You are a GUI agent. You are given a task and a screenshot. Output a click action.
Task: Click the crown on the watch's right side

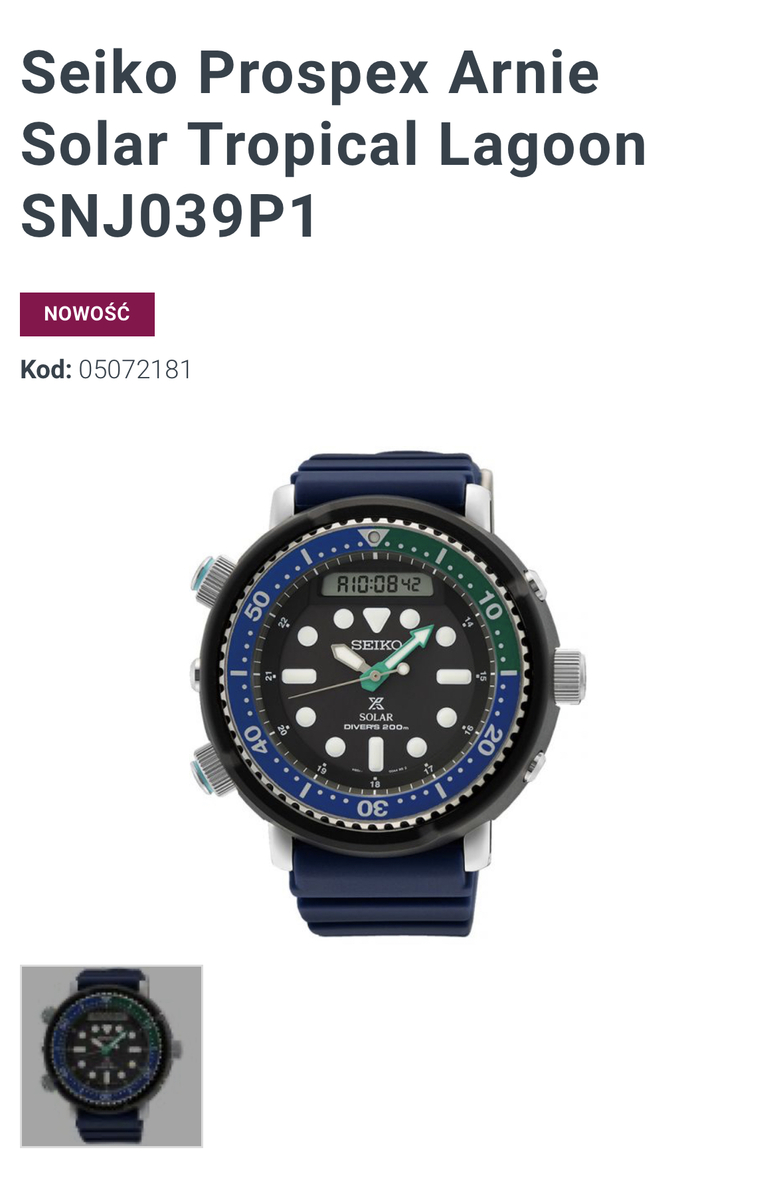[x=569, y=676]
